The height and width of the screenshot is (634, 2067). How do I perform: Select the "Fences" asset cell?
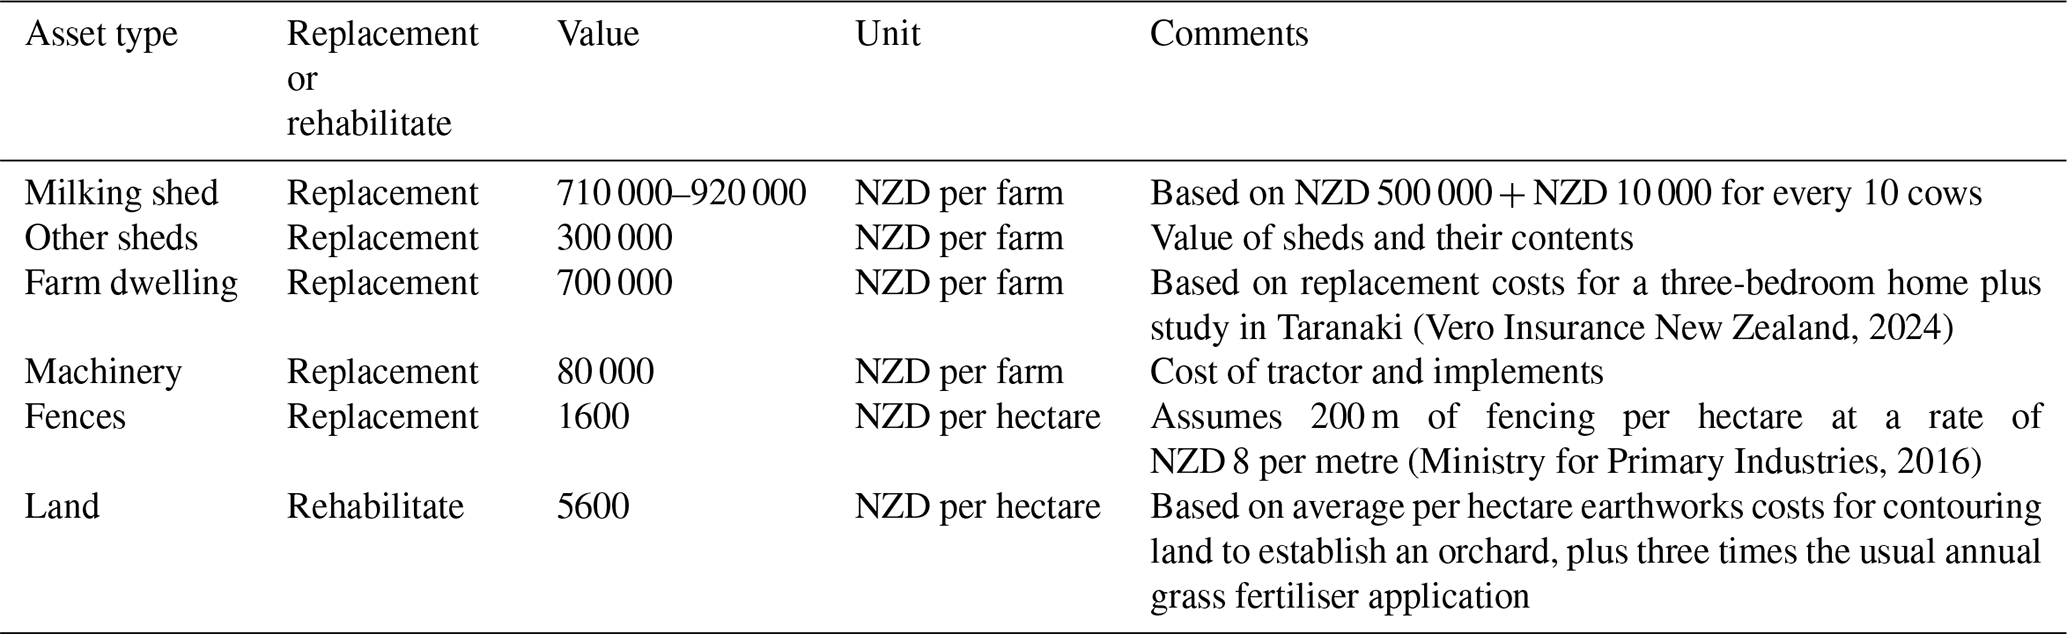(75, 416)
